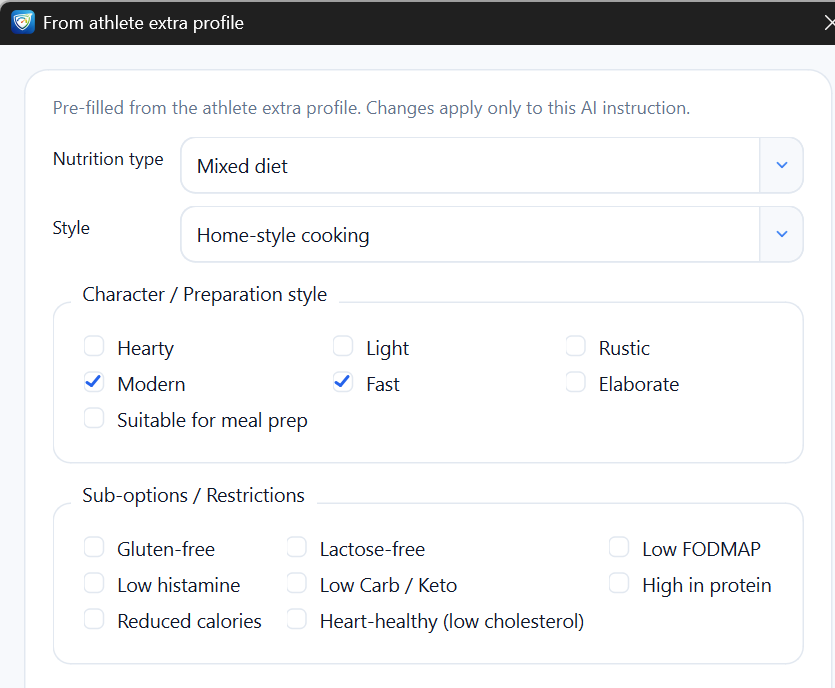The height and width of the screenshot is (688, 835).
Task: Click the shield app icon in title bar
Action: point(23,22)
